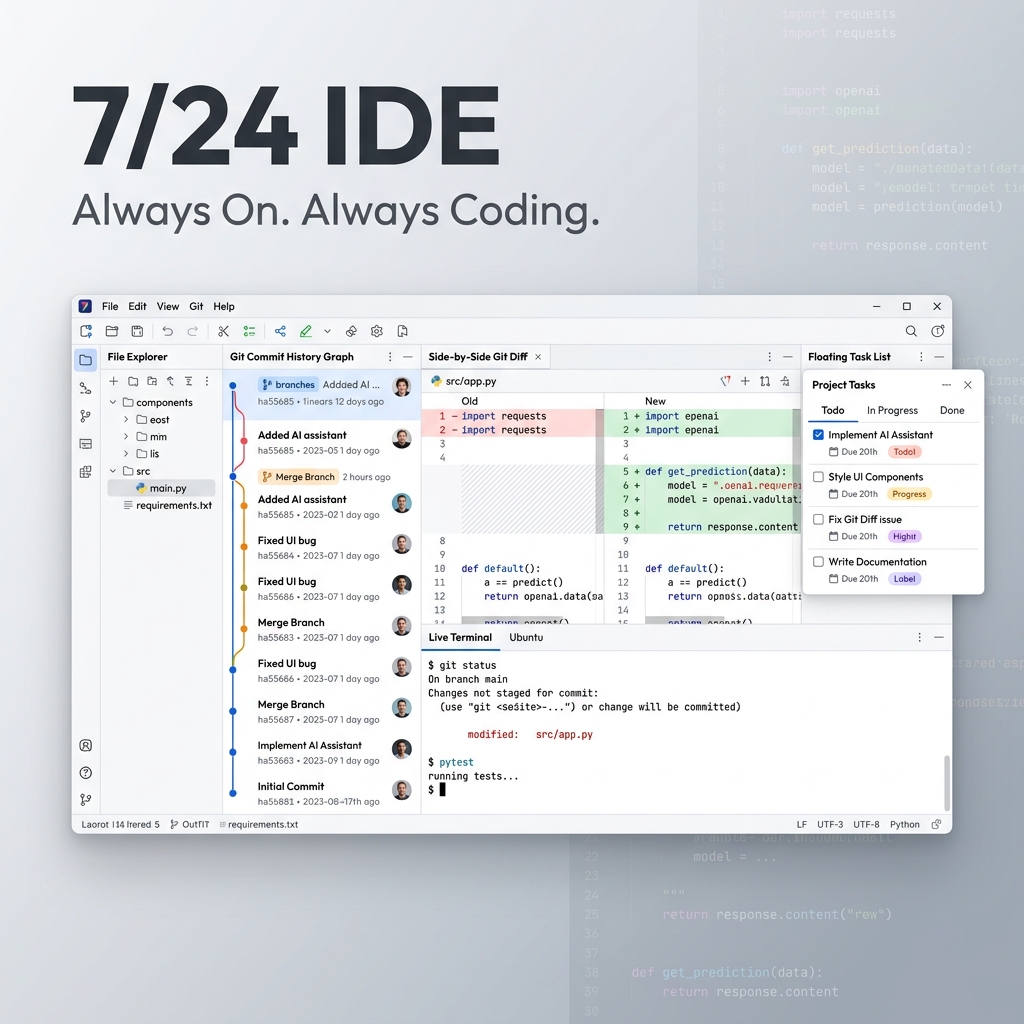1024x1024 pixels.
Task: Click the save toolbar icon
Action: pyautogui.click(x=137, y=331)
